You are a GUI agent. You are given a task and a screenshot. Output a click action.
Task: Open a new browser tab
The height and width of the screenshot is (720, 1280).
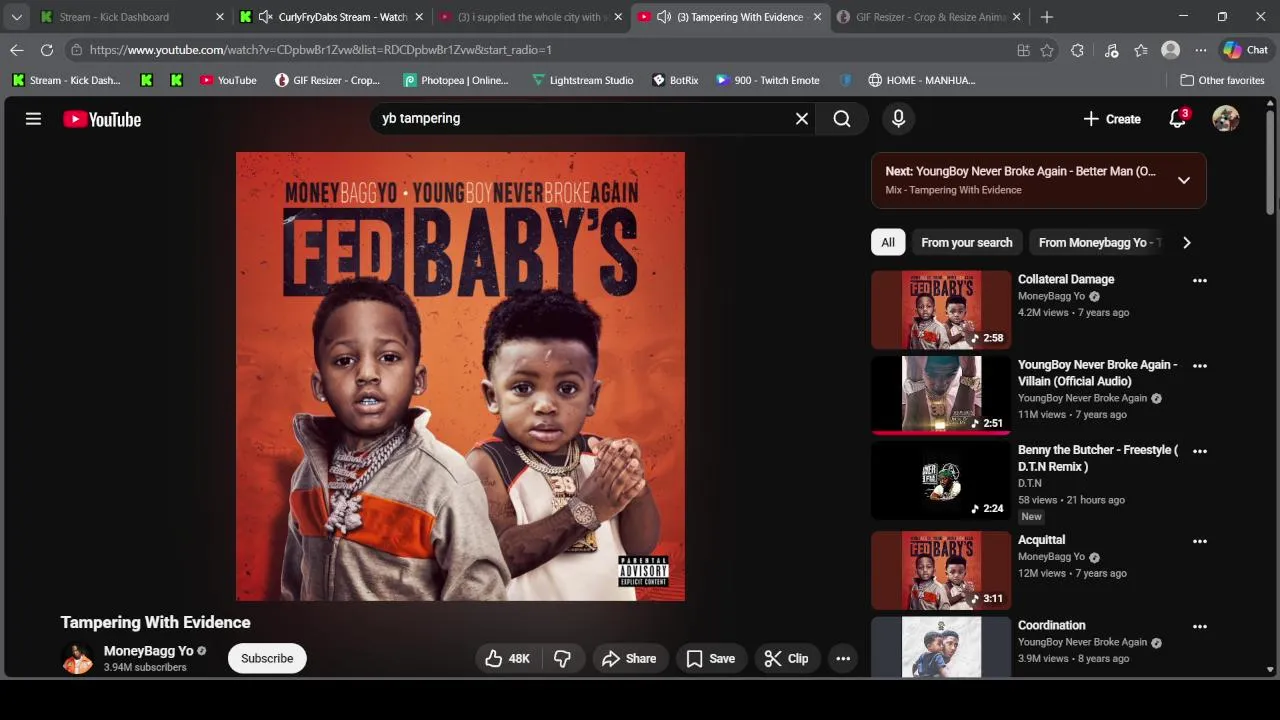(x=1047, y=17)
